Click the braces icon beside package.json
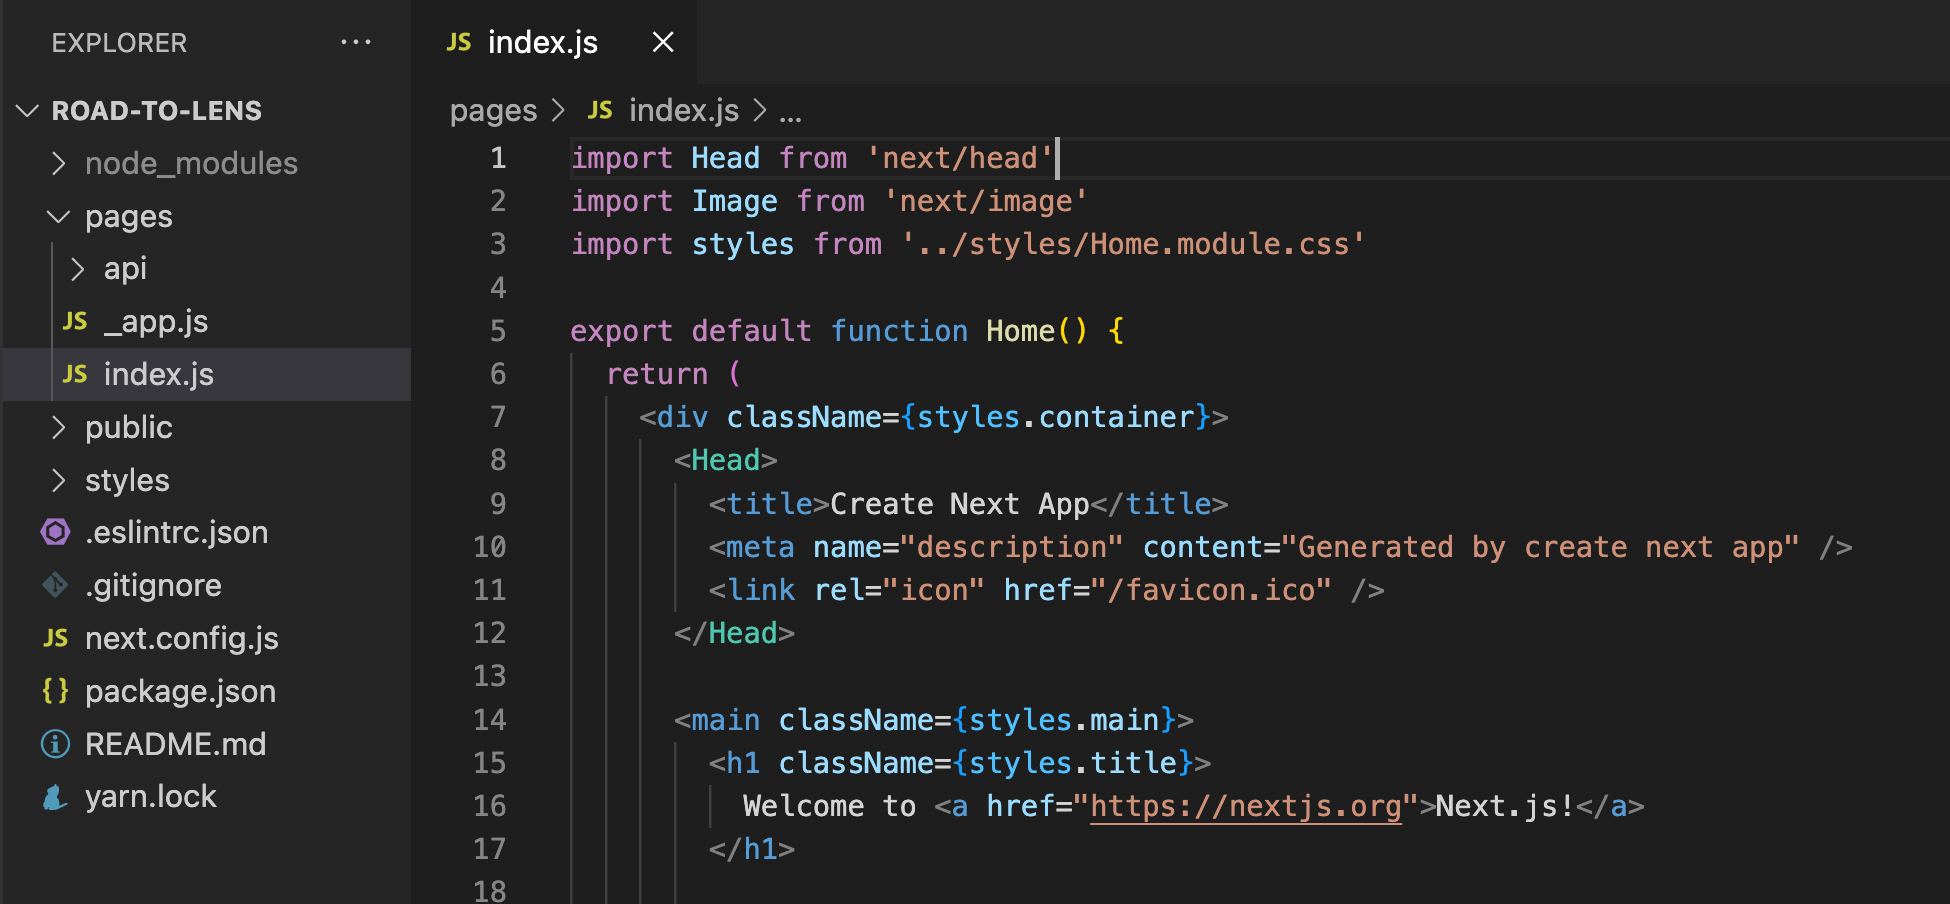Screen dimensions: 1950x904 tap(55, 691)
